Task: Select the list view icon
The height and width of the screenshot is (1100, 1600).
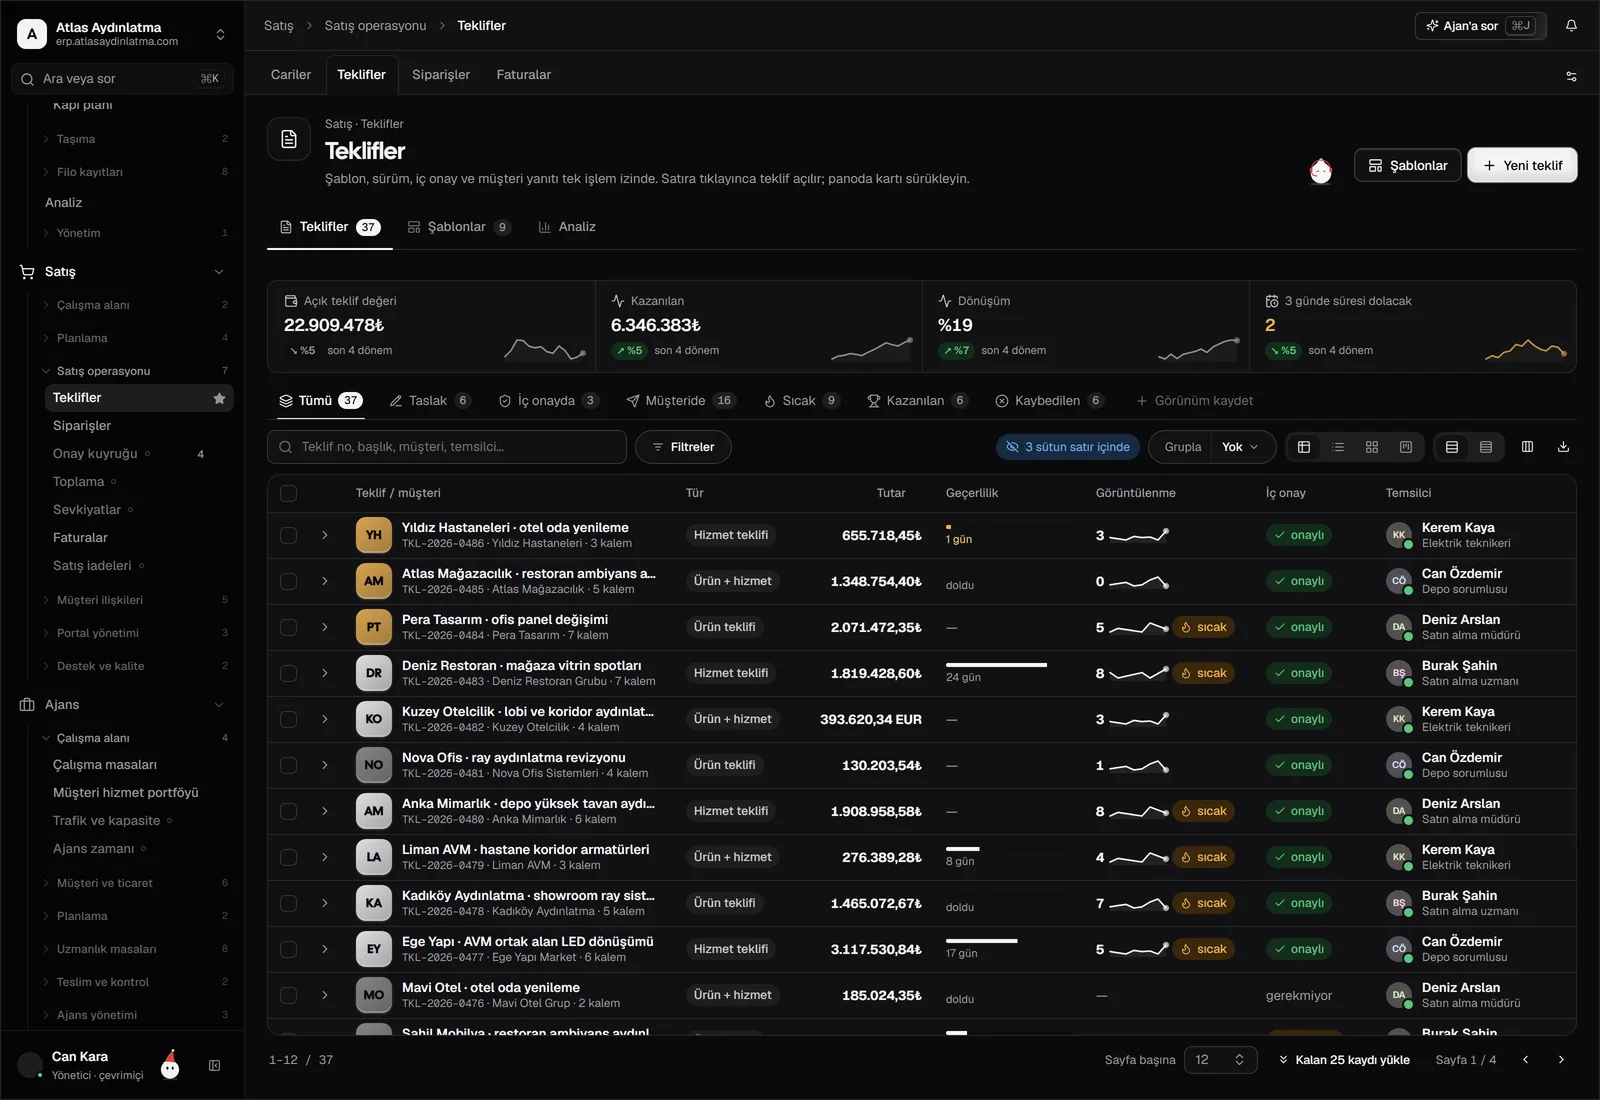Action: click(1338, 447)
